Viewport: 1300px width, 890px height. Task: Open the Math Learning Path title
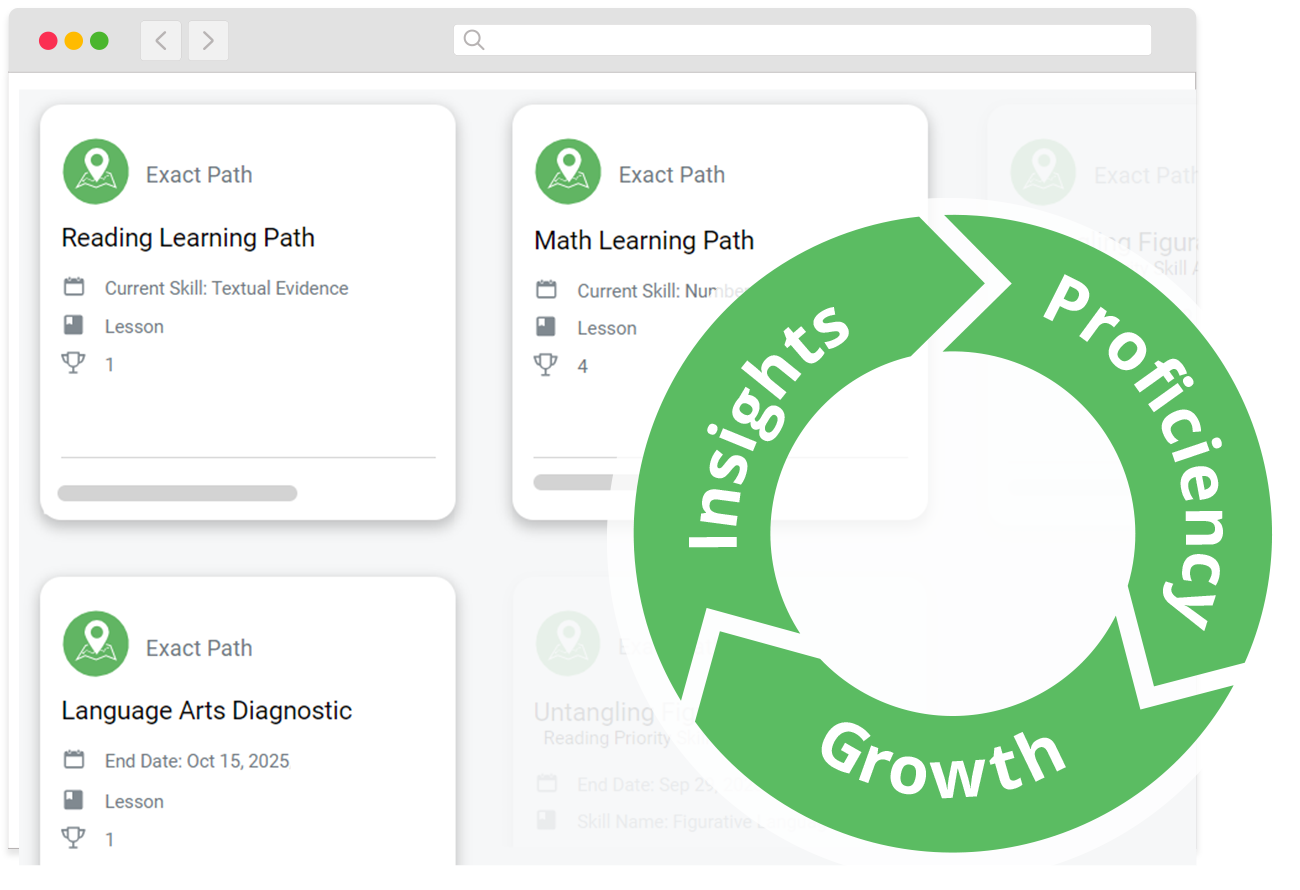pyautogui.click(x=644, y=240)
